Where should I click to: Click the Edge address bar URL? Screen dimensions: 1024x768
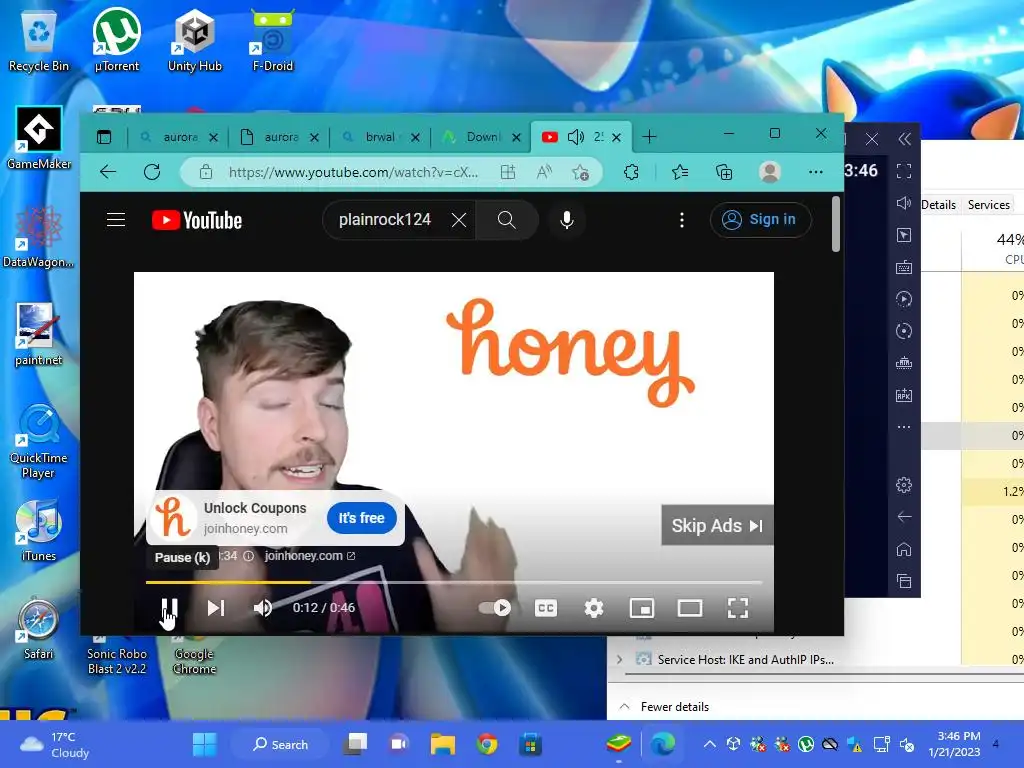pos(353,172)
